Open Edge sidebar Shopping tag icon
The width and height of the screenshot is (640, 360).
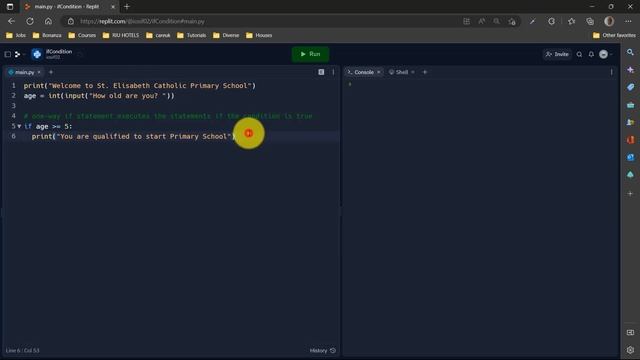[630, 87]
